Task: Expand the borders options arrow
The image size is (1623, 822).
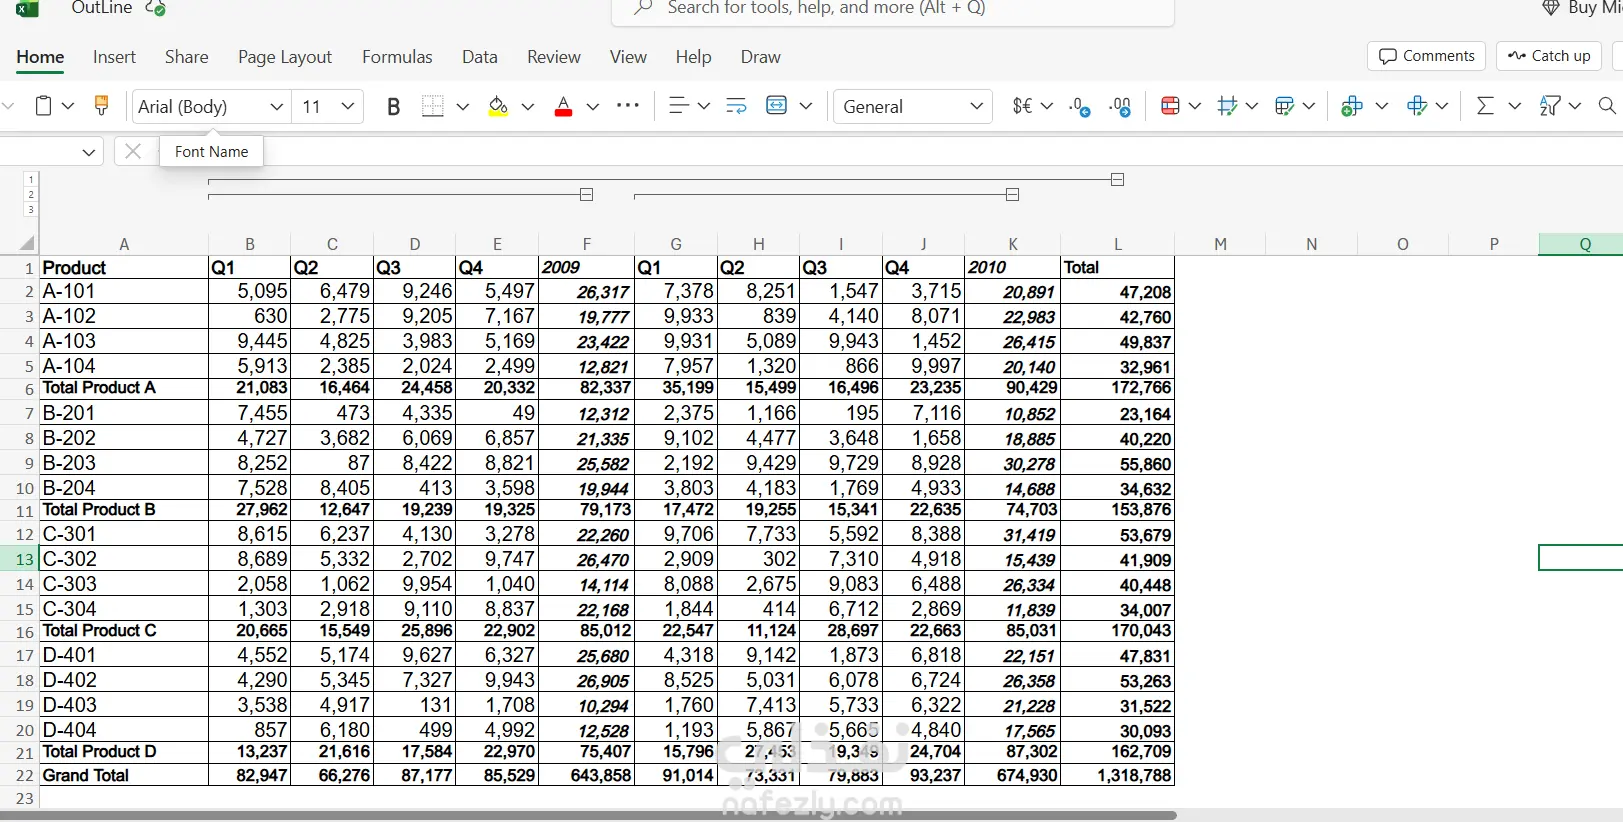Action: (462, 106)
